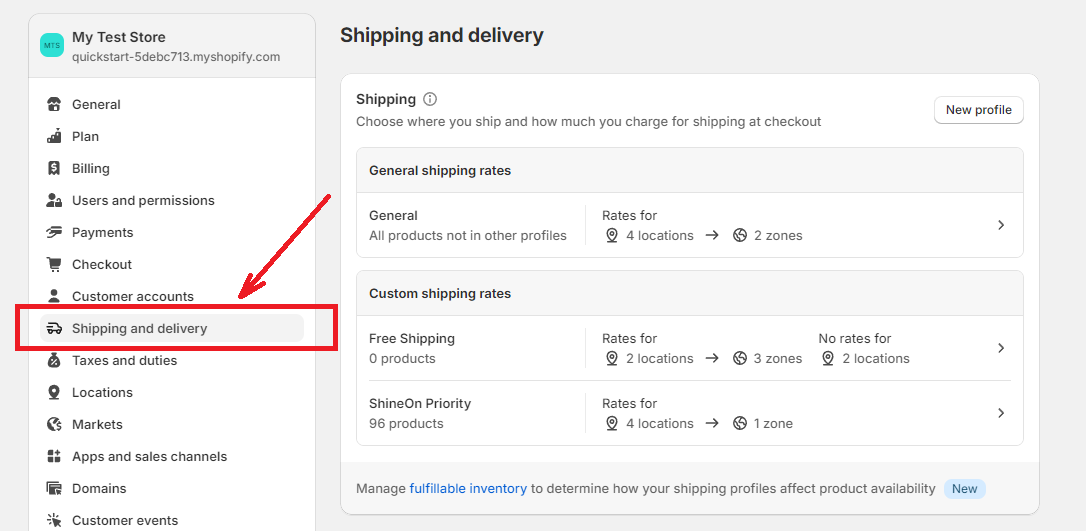Screen dimensions: 1086x531
Task: Open Markets via the globe icon
Action: (x=54, y=424)
